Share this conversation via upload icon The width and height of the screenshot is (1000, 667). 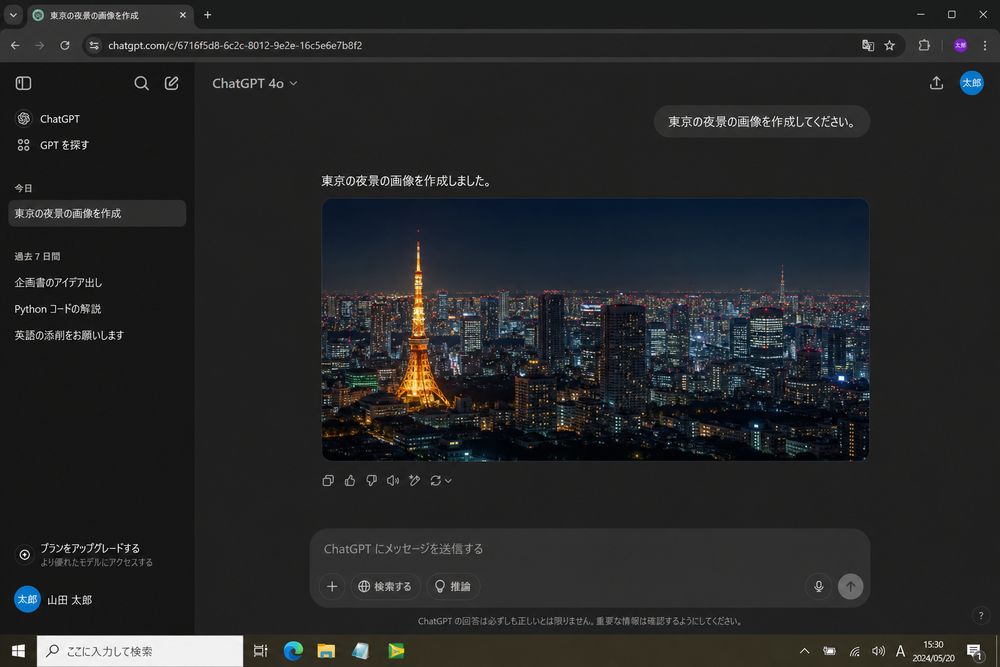click(x=936, y=83)
